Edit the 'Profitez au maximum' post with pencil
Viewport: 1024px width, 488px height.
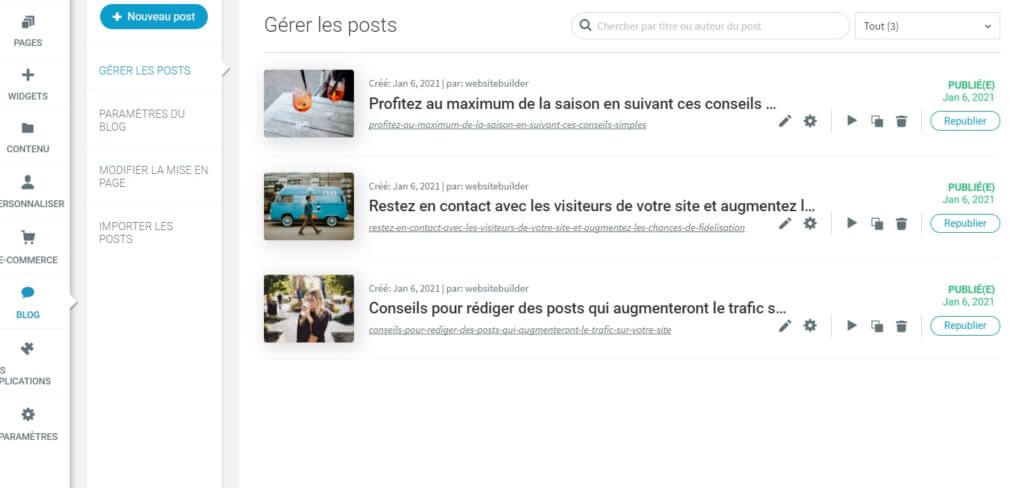tap(785, 121)
